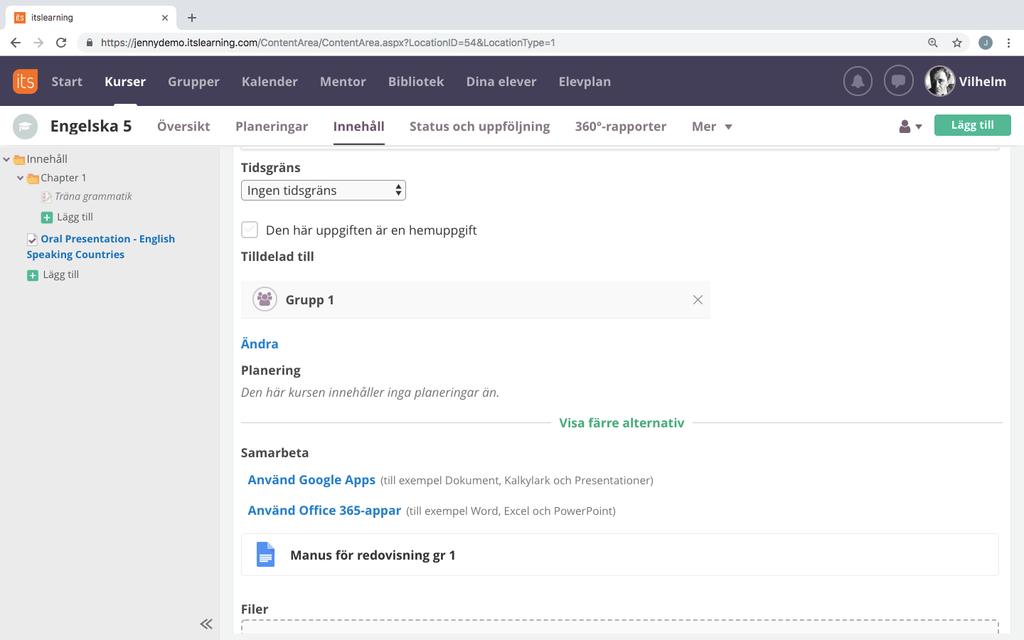
Task: Open the Start menu item
Action: pyautogui.click(x=67, y=82)
